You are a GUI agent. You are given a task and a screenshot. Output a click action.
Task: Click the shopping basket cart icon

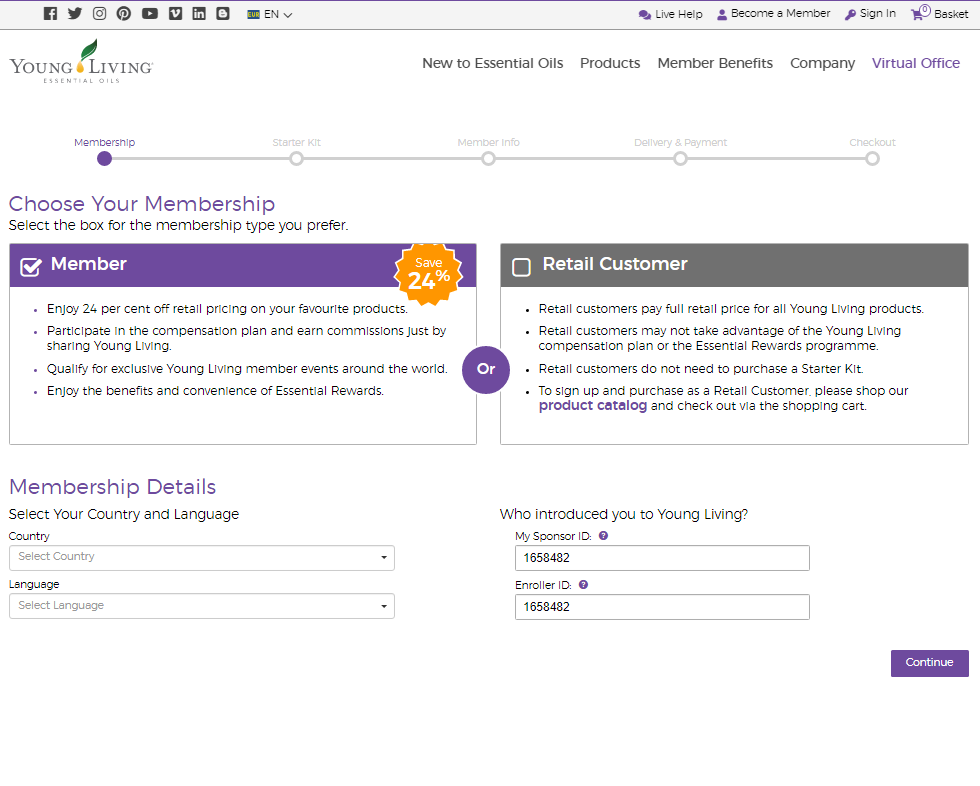[918, 14]
